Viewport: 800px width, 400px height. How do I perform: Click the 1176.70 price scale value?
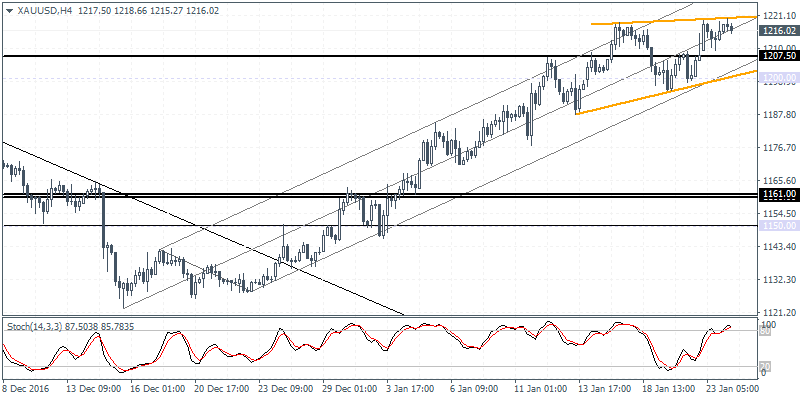[778, 148]
